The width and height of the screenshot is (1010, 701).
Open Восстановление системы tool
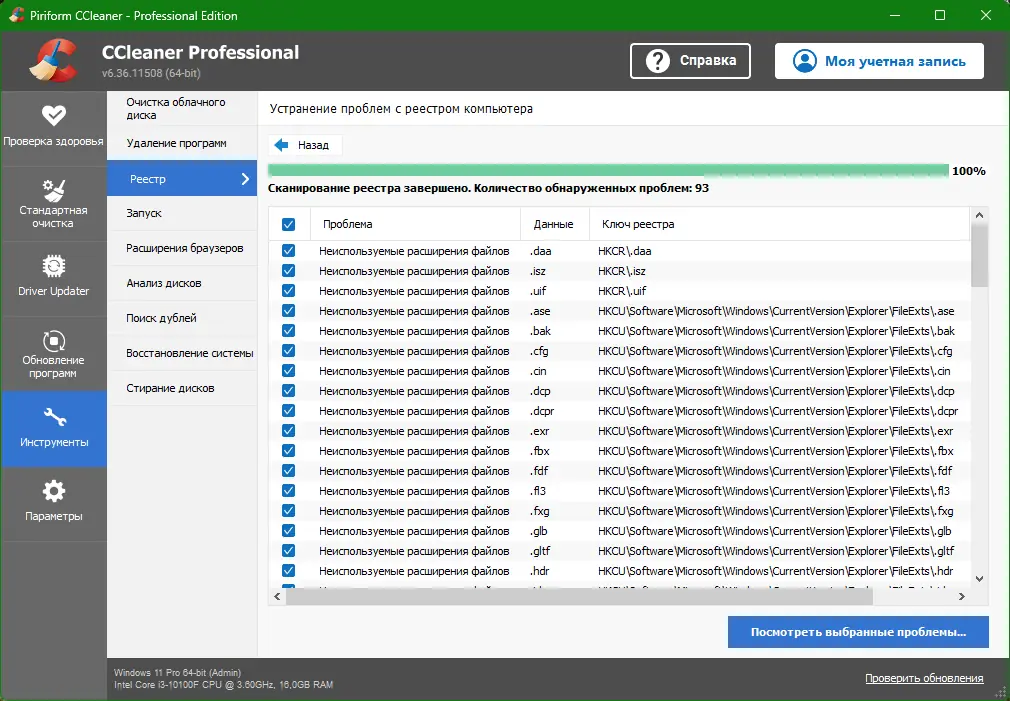182,353
